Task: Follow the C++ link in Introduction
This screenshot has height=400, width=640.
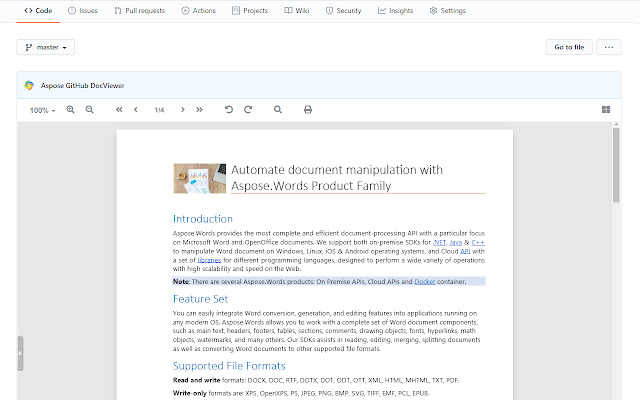Action: [x=478, y=242]
